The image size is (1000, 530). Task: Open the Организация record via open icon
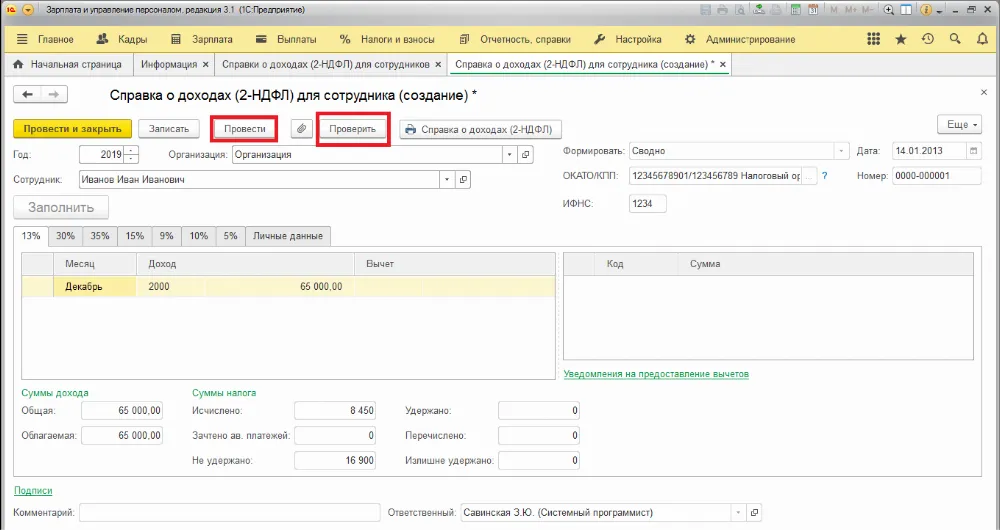coord(526,154)
